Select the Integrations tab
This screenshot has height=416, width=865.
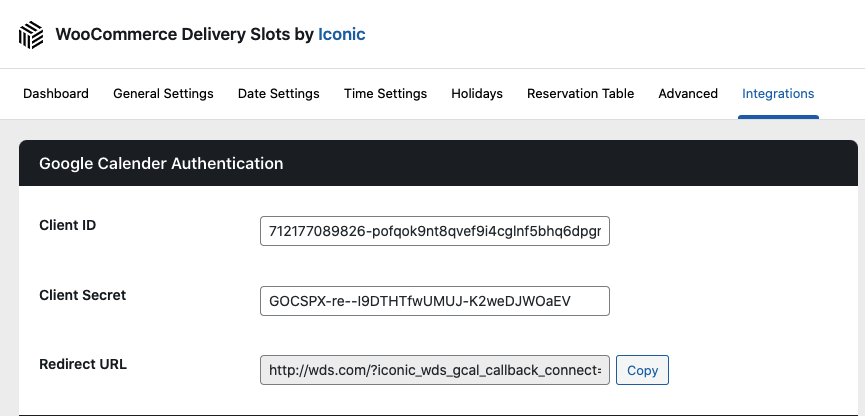[x=778, y=94]
